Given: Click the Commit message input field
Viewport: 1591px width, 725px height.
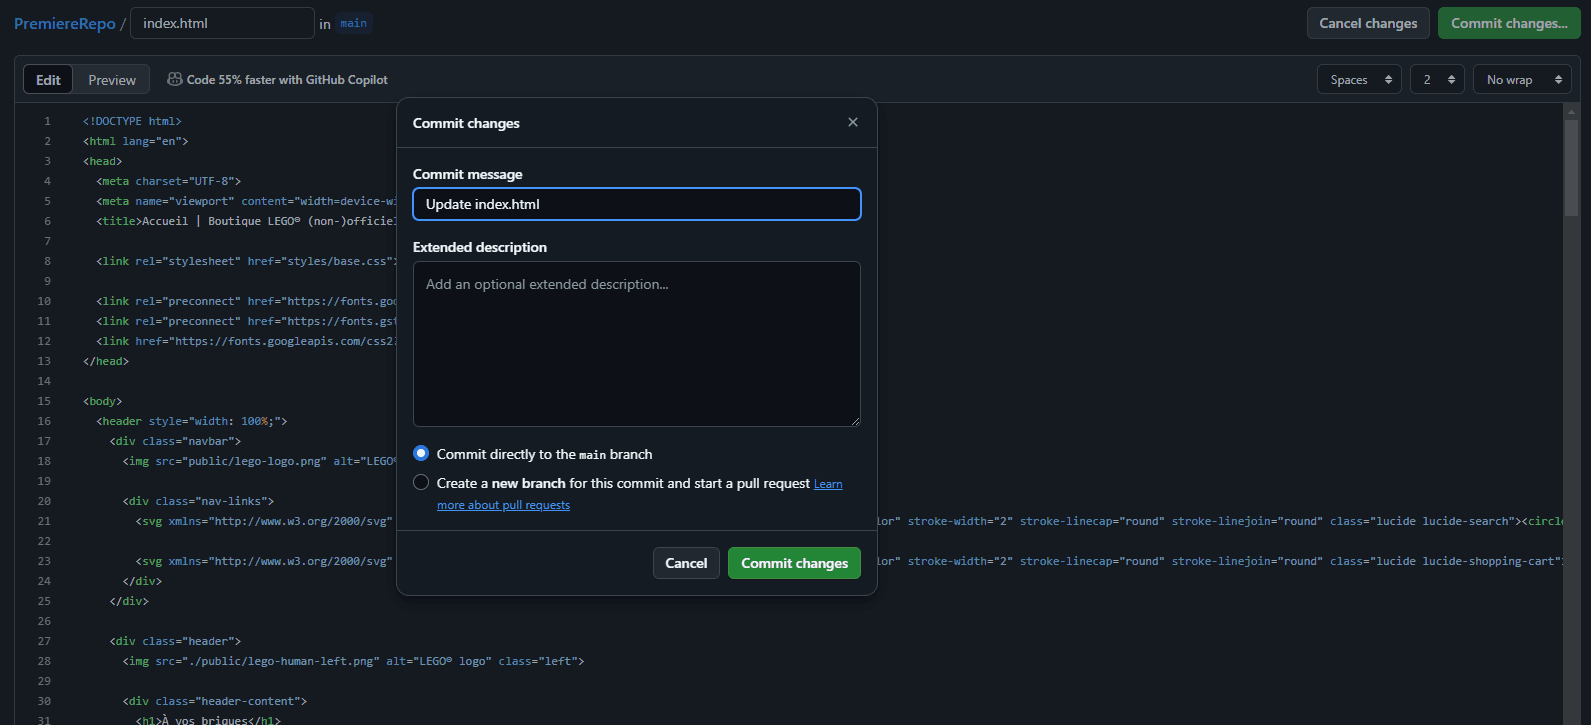Looking at the screenshot, I should pyautogui.click(x=636, y=204).
